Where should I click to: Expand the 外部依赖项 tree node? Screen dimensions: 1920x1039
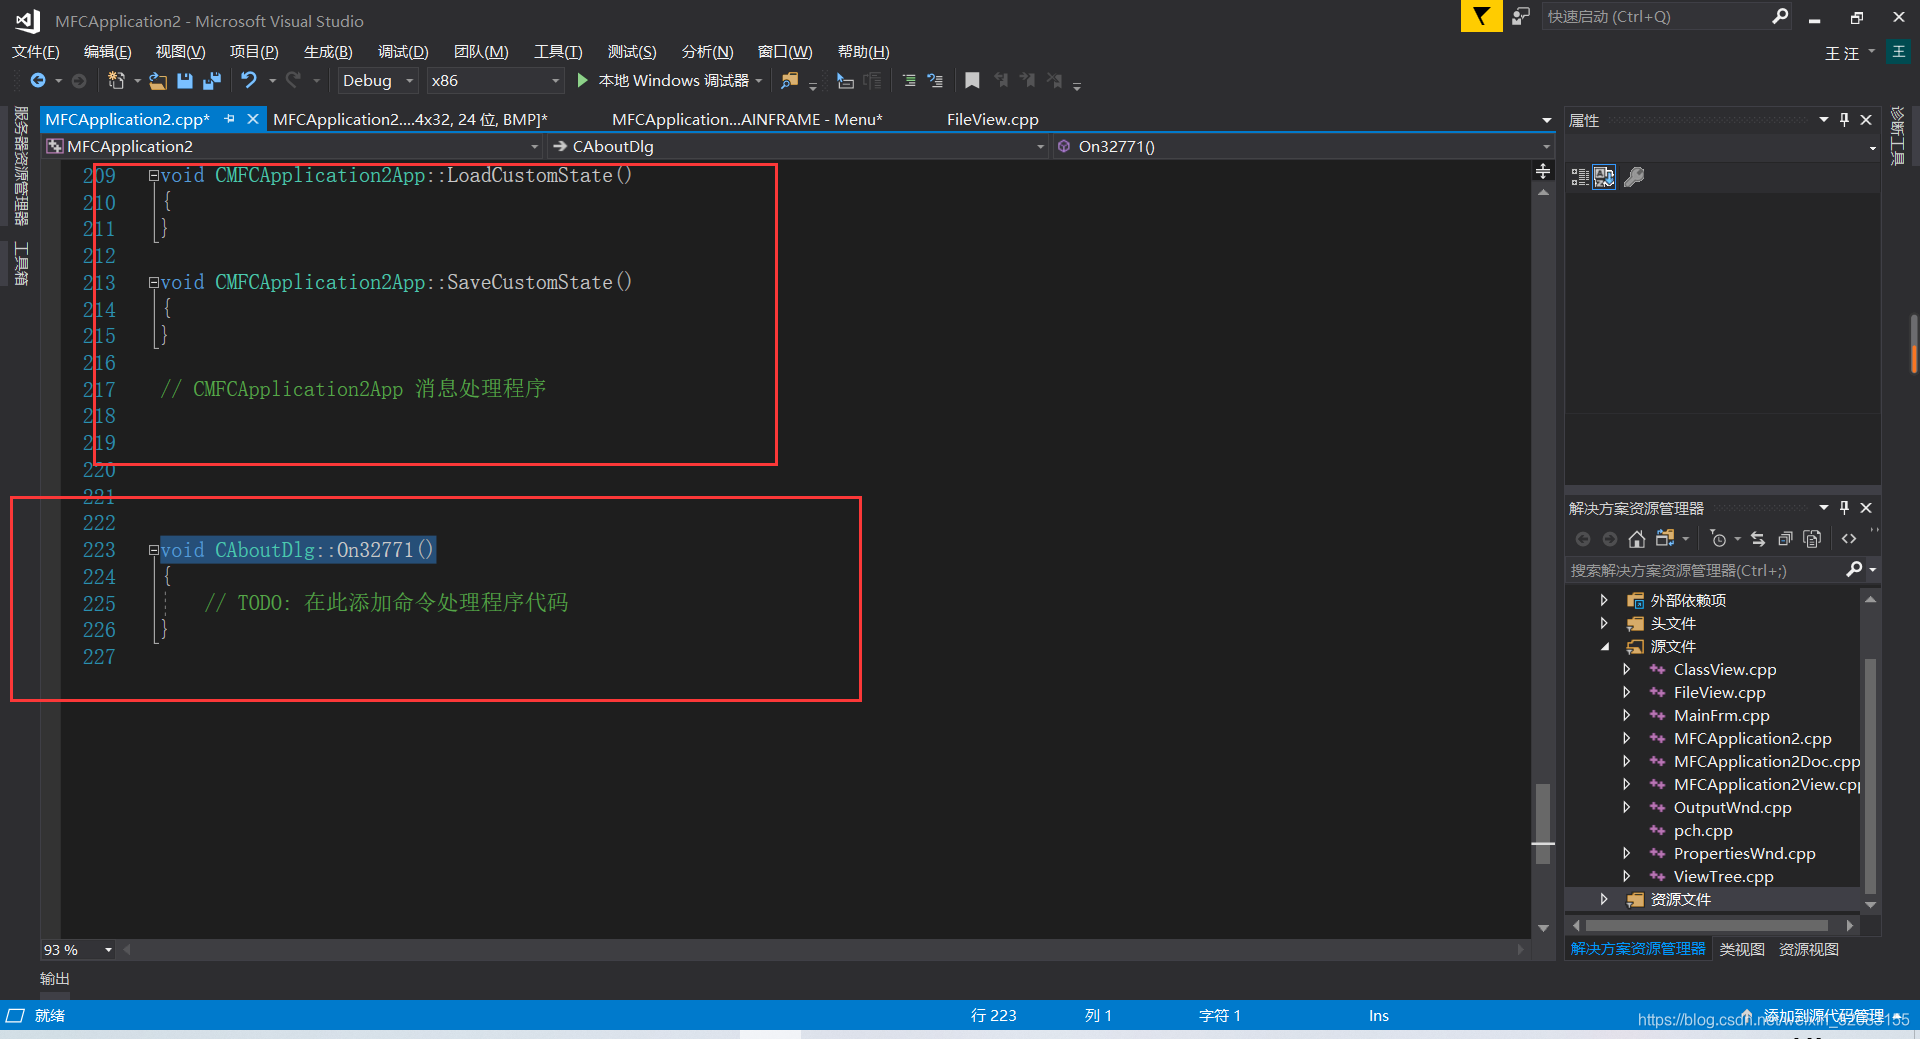tap(1604, 600)
